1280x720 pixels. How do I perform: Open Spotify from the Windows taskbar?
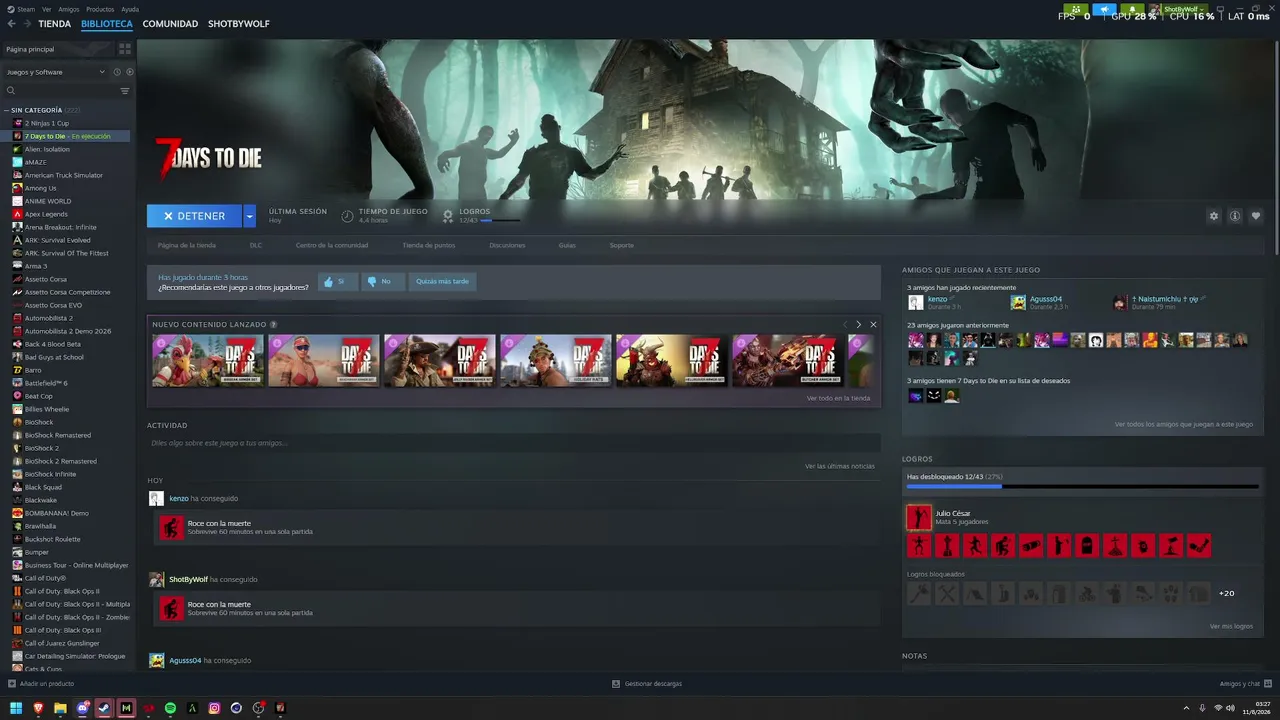pos(170,708)
